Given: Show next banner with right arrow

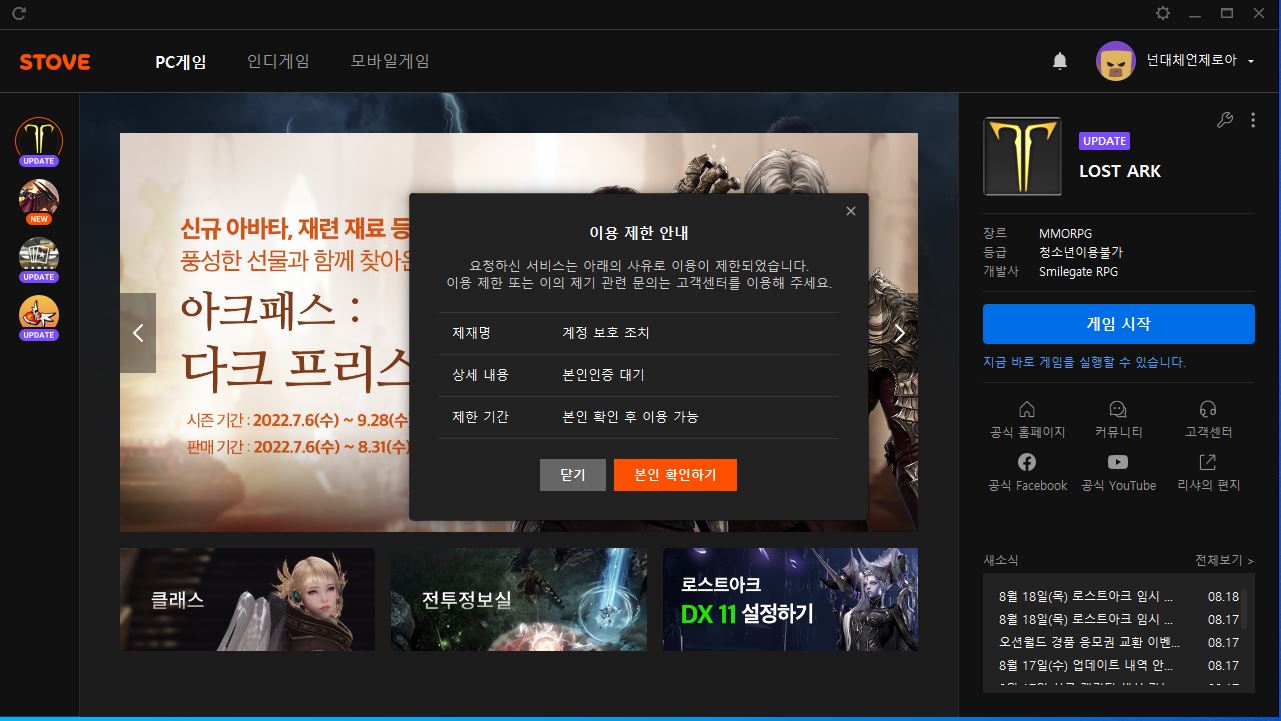Looking at the screenshot, I should (899, 333).
